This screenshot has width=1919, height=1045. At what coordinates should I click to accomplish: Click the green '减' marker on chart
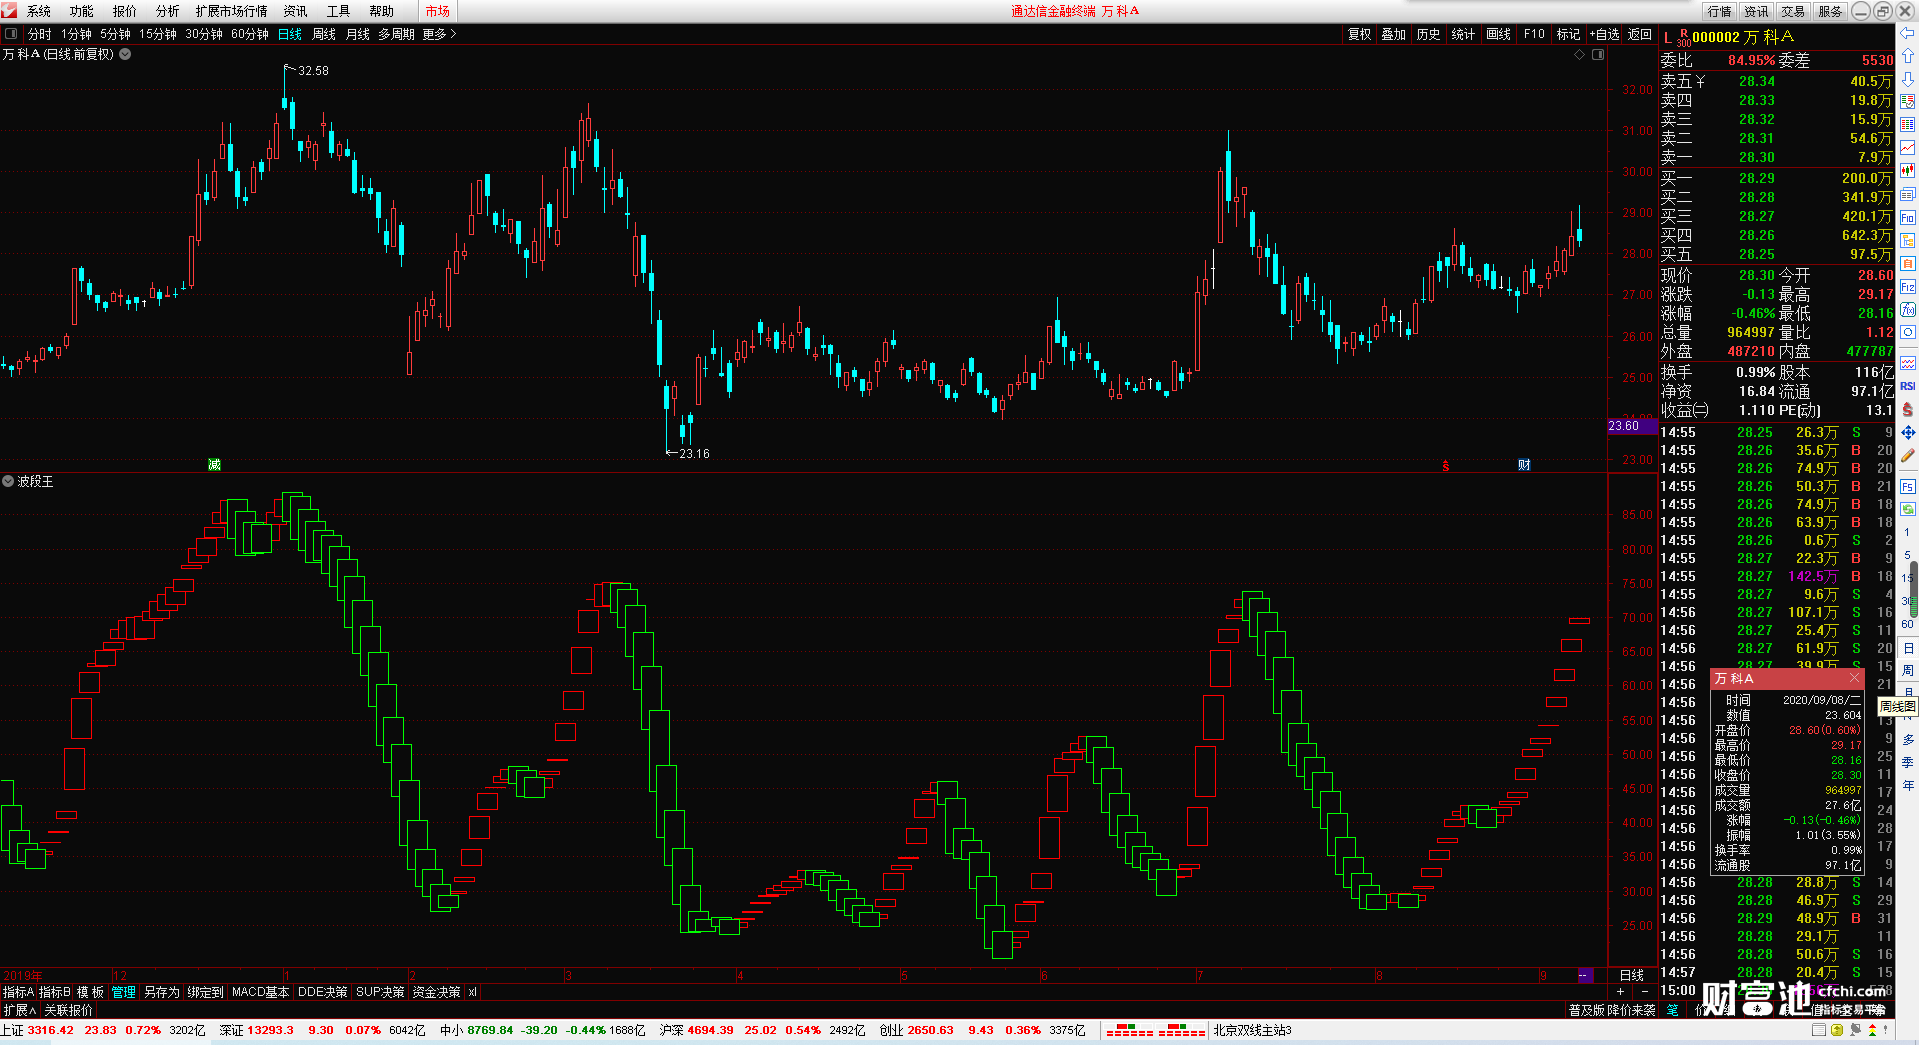[x=214, y=465]
